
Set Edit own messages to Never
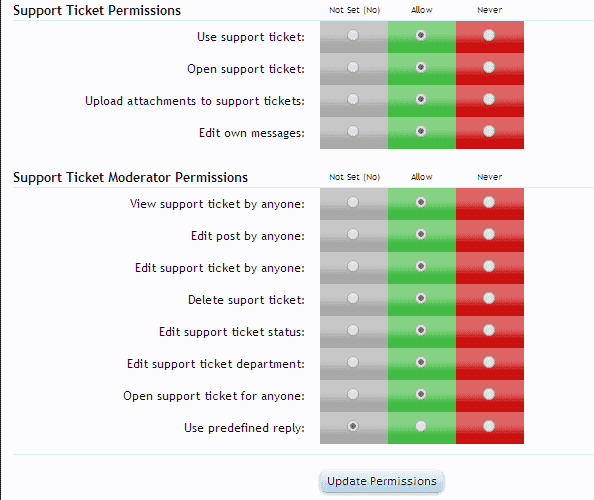489,131
